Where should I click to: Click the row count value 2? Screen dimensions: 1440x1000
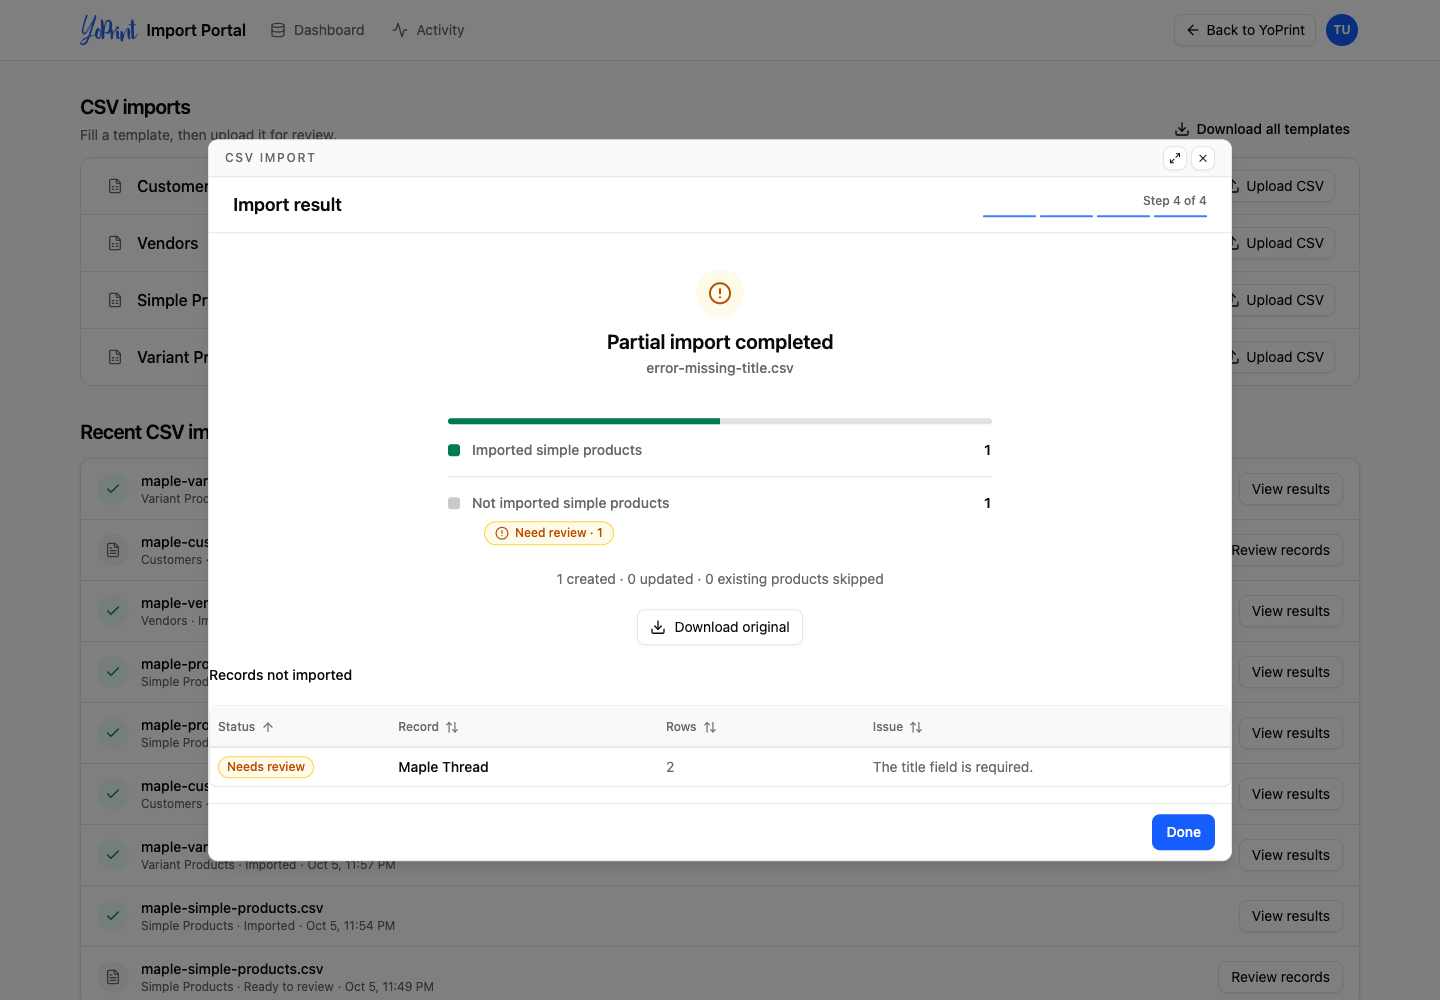[670, 767]
